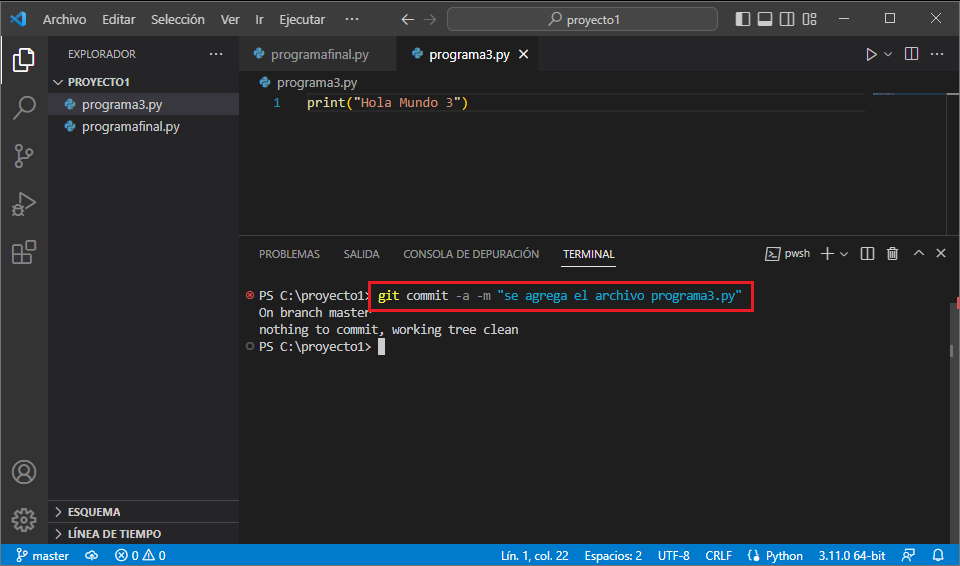
Task: Close the terminal panel
Action: click(x=941, y=253)
